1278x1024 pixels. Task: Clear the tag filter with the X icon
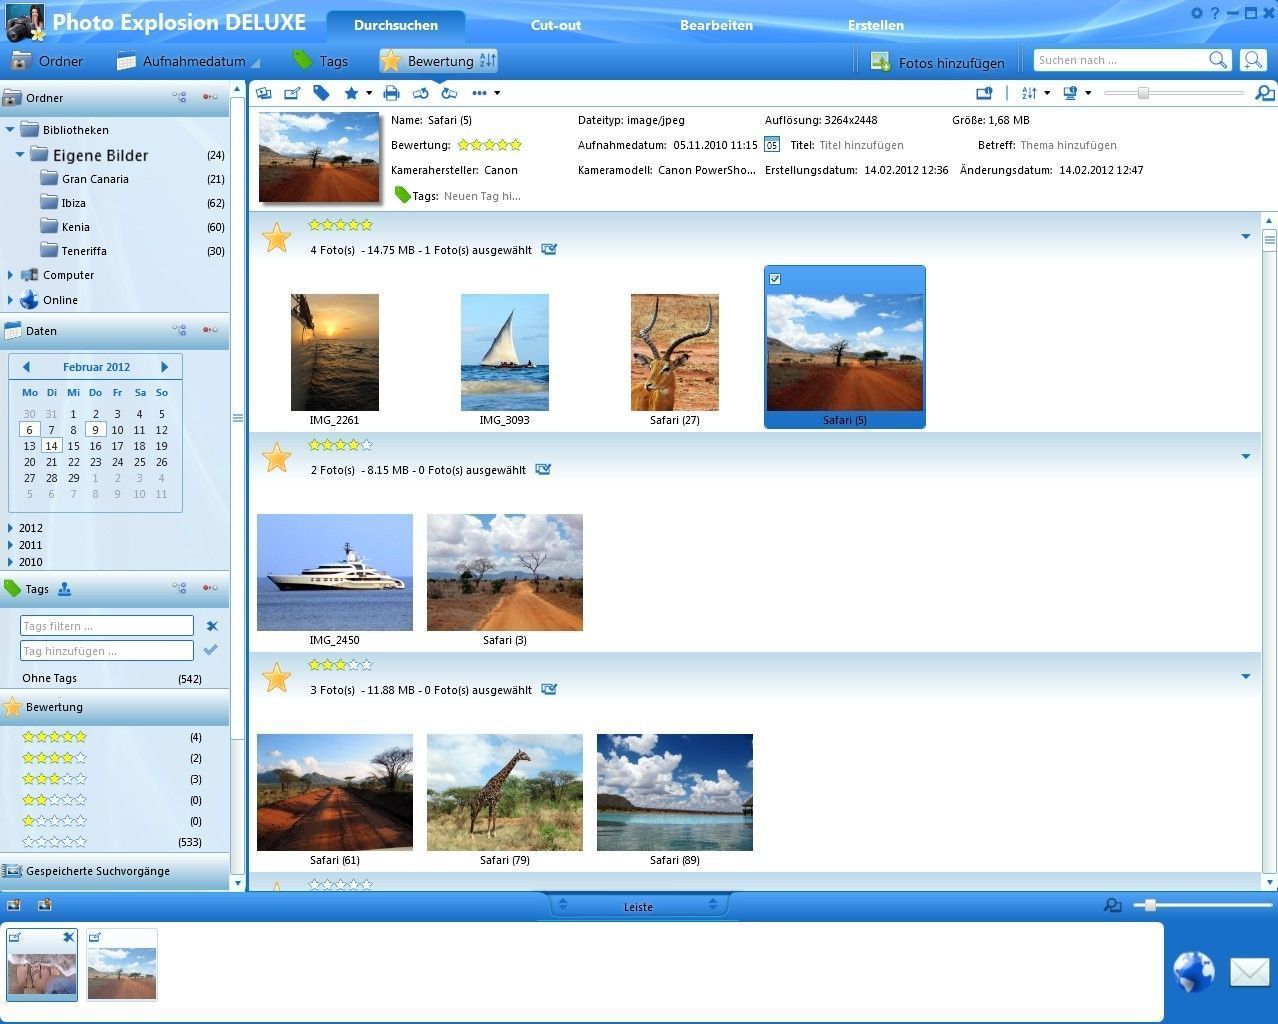[x=212, y=626]
